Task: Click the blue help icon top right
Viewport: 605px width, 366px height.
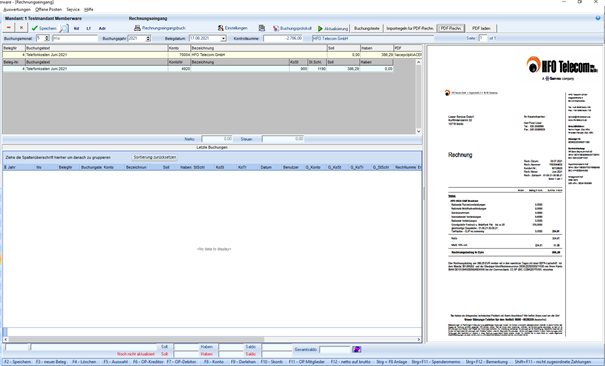Action: coord(598,18)
